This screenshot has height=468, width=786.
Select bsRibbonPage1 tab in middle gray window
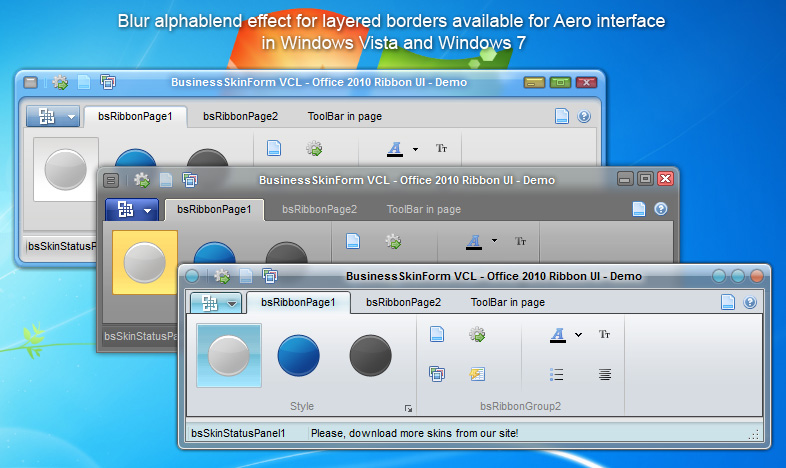point(214,209)
